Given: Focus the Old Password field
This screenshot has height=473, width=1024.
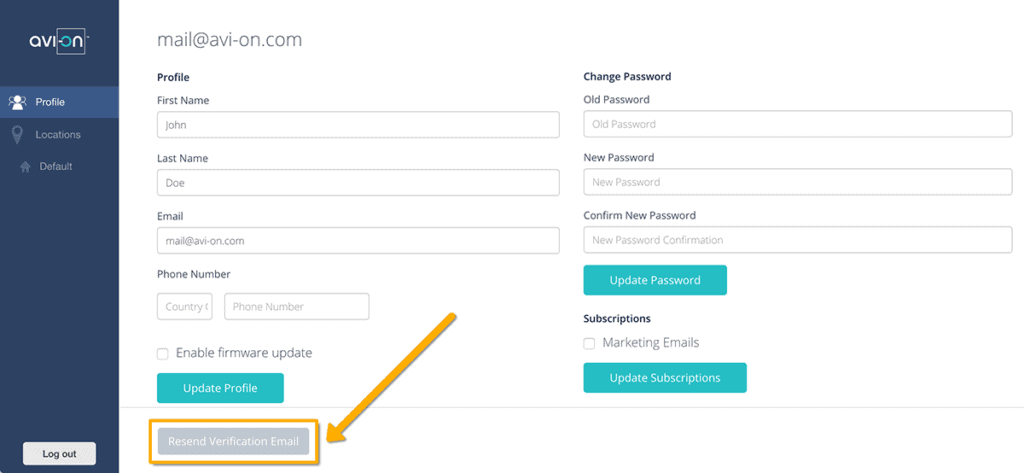Looking at the screenshot, I should tap(797, 124).
